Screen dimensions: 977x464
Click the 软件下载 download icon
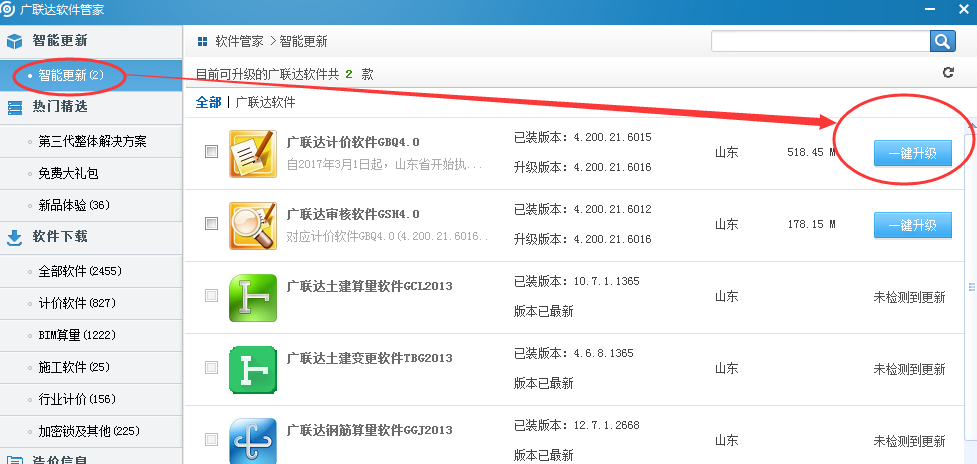click(14, 237)
